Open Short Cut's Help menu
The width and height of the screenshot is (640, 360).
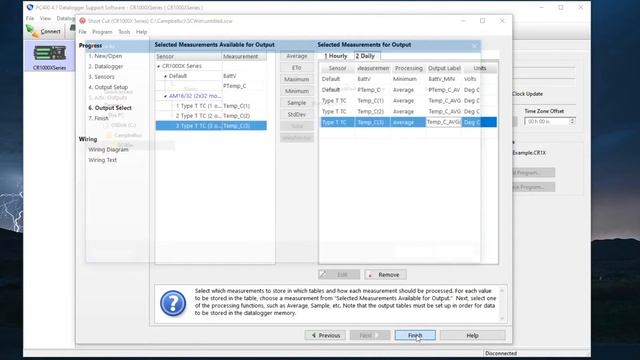[141, 32]
